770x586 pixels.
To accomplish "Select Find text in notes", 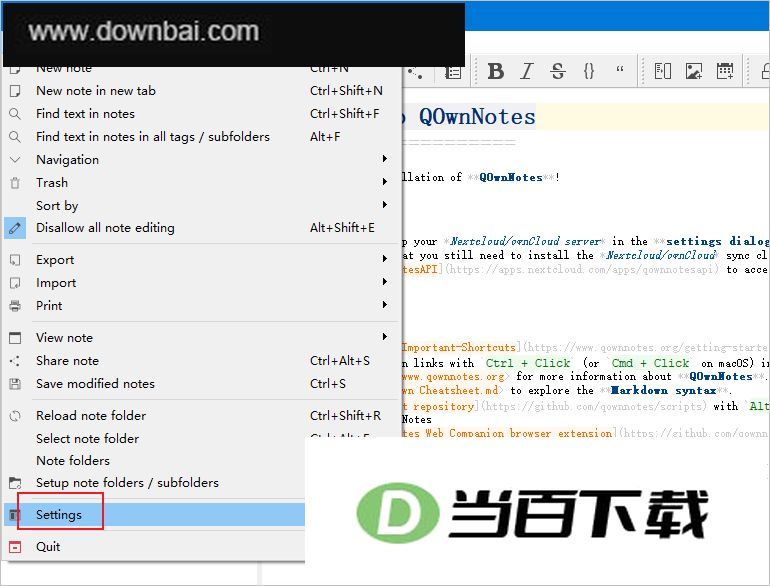I will tap(203, 114).
